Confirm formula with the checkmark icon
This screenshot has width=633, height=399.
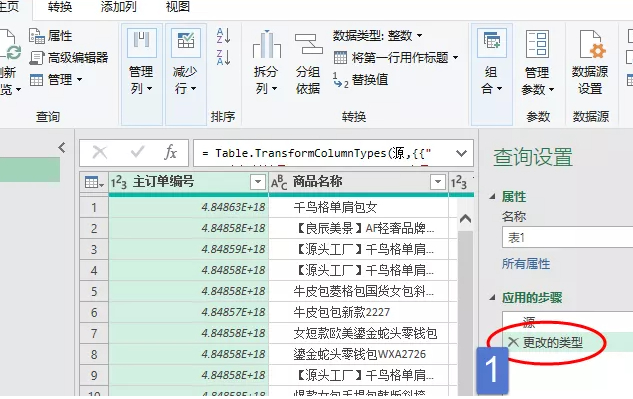tap(137, 152)
